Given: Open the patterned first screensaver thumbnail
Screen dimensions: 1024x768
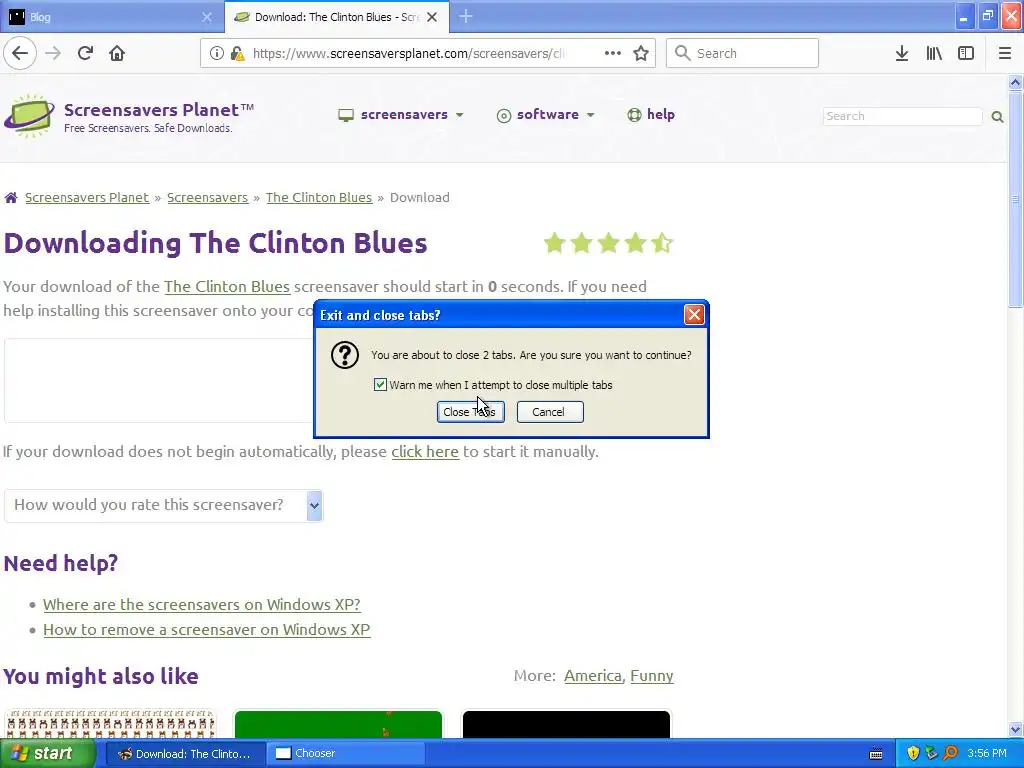Looking at the screenshot, I should pyautogui.click(x=110, y=724).
